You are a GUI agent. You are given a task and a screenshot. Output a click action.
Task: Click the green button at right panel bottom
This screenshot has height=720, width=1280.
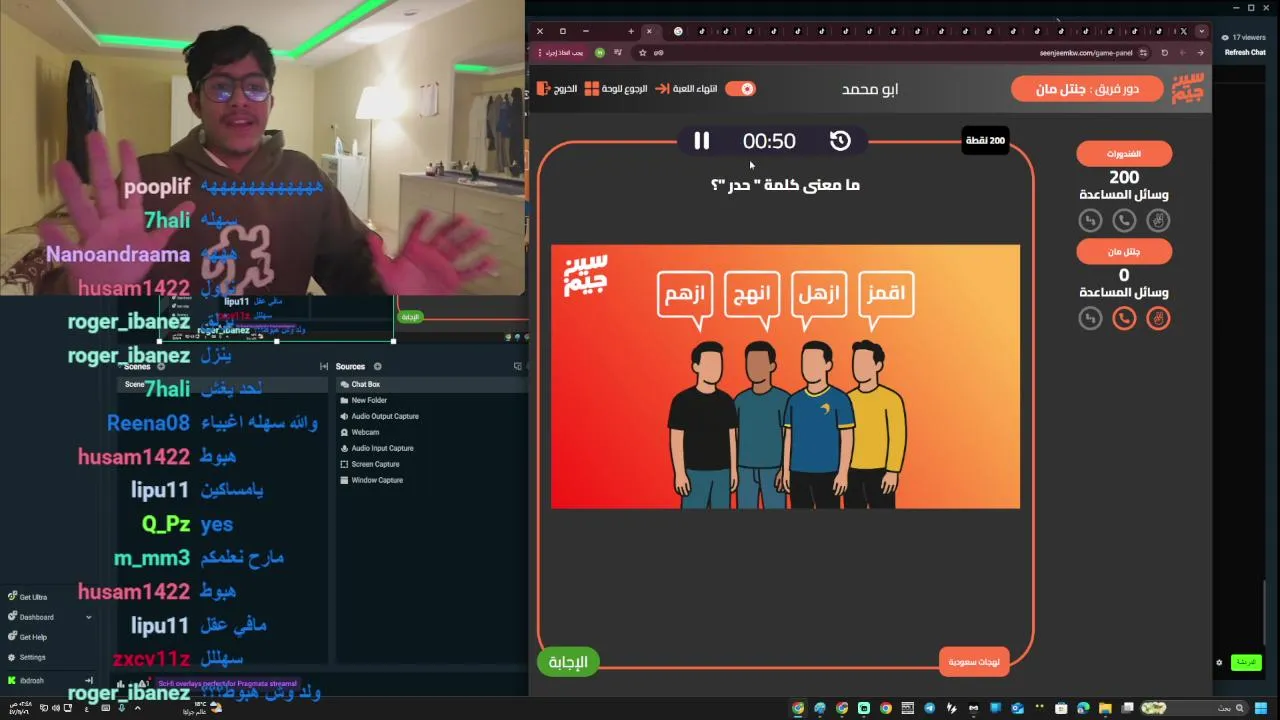[1245, 662]
